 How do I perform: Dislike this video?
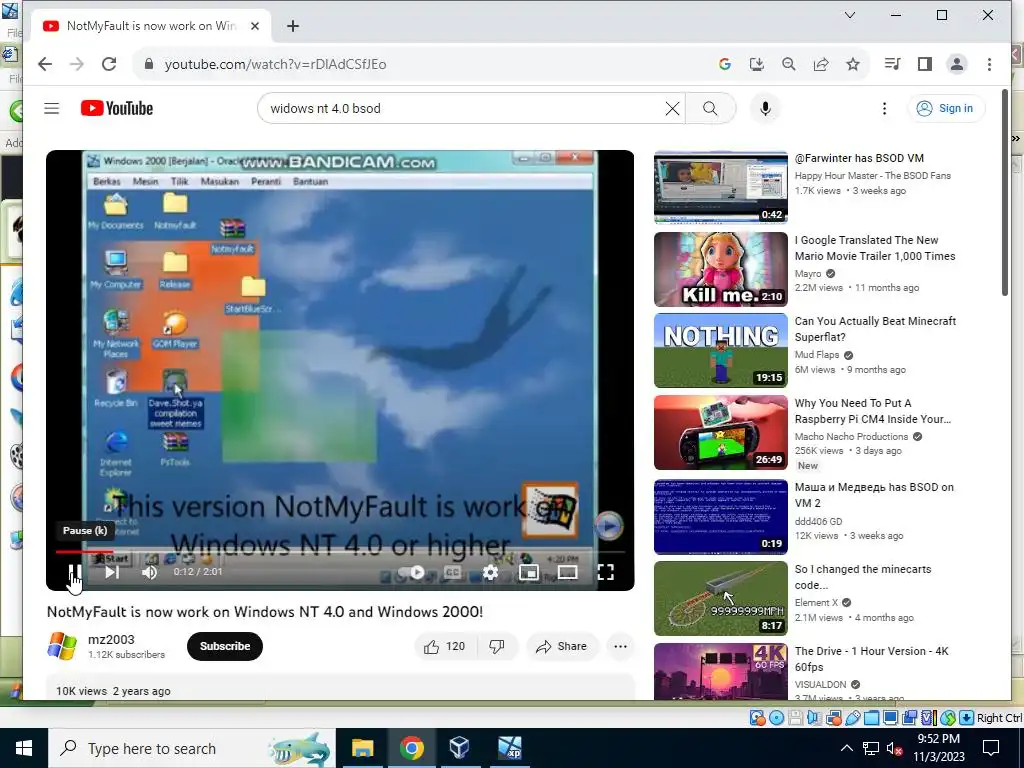[497, 647]
